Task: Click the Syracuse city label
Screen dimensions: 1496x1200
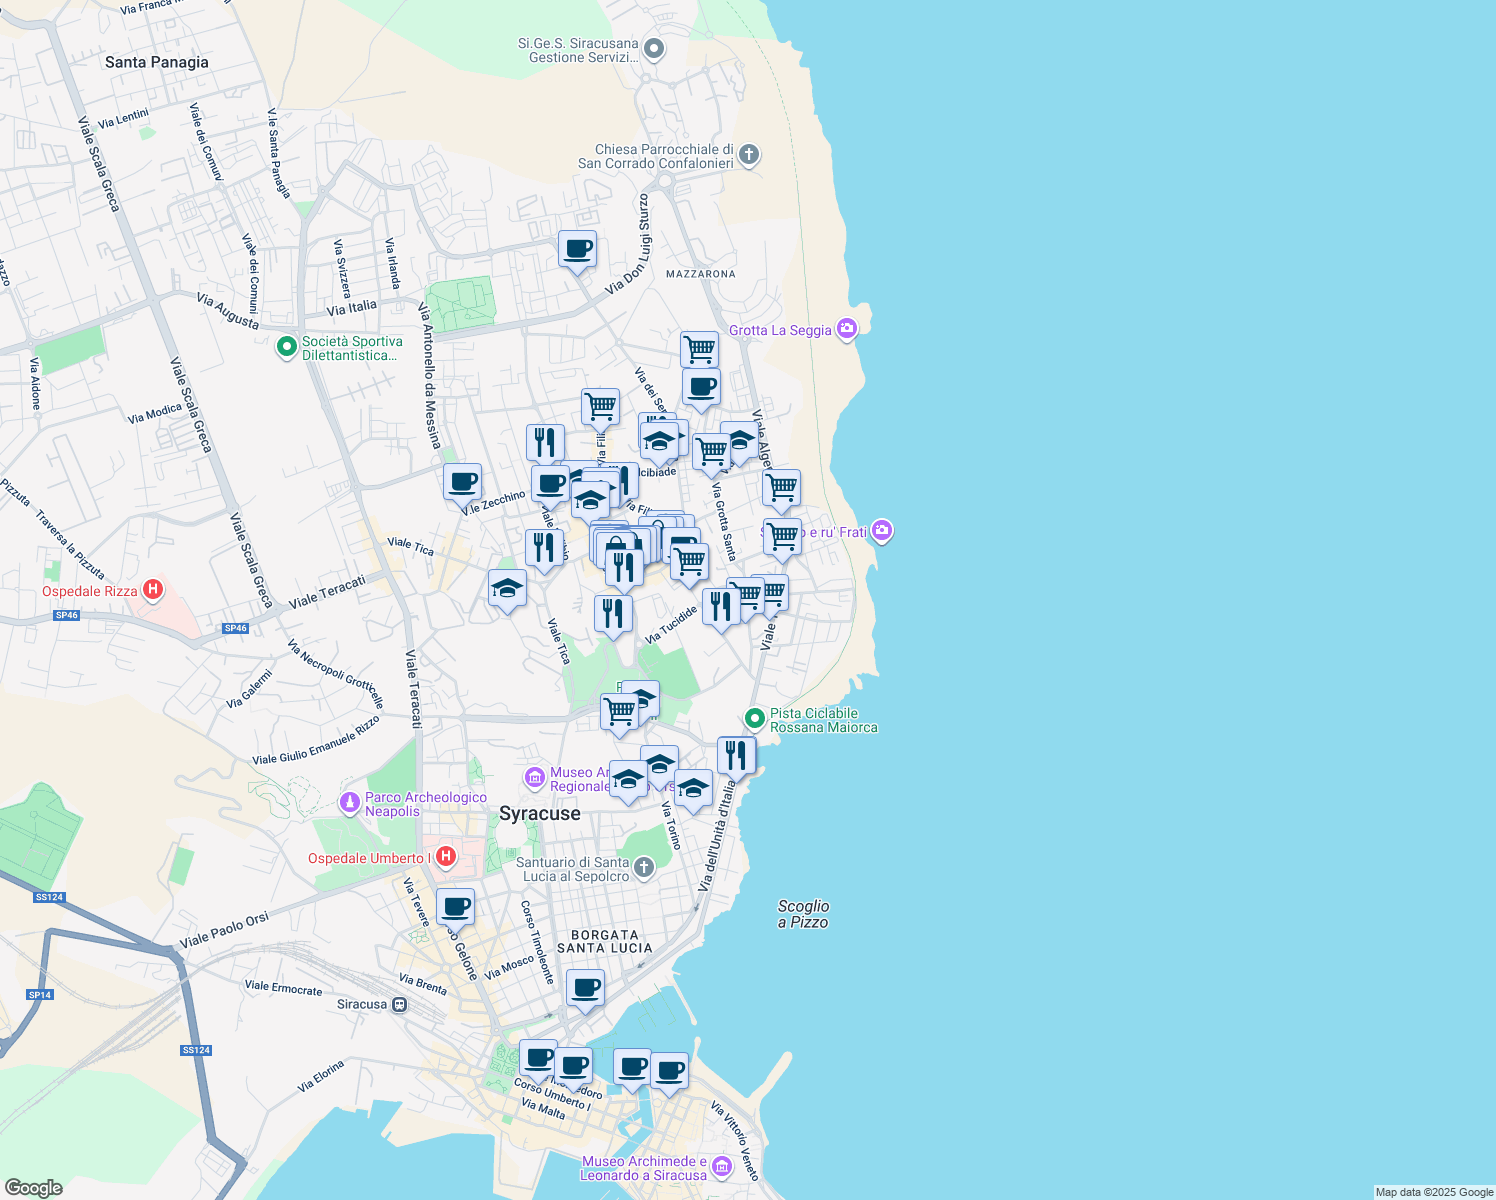Action: [539, 813]
